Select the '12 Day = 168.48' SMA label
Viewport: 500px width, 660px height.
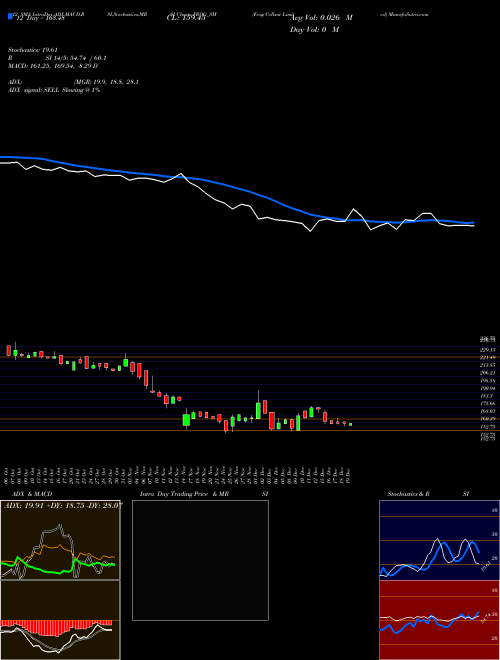click(40, 18)
